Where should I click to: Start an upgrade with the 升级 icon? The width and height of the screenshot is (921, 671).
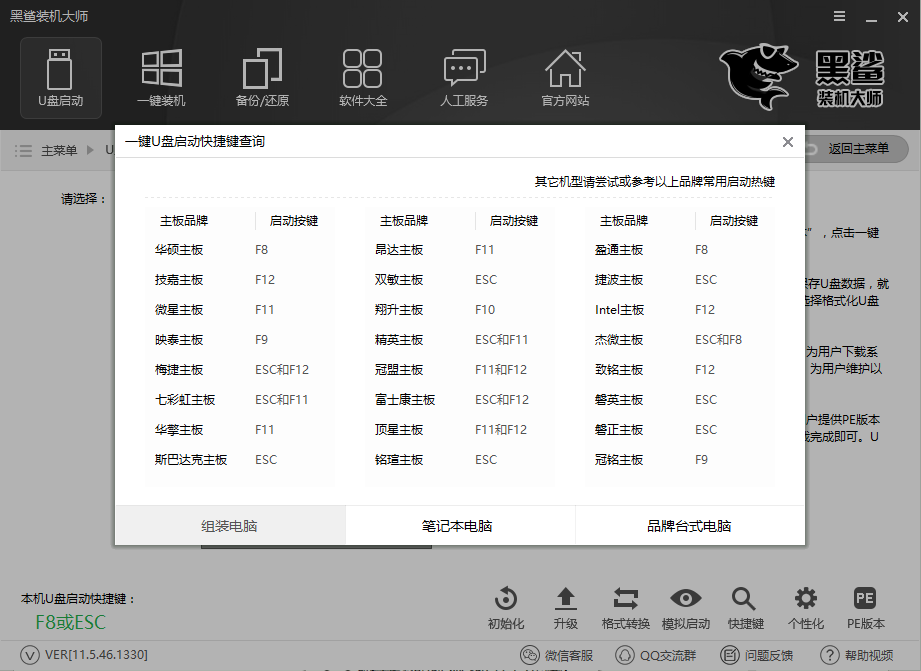pos(565,603)
